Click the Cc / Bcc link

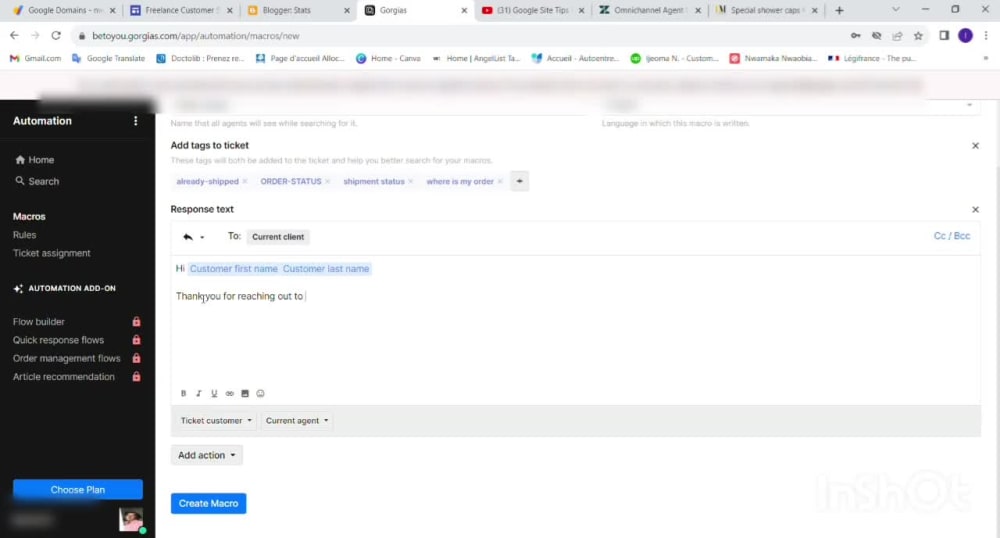[x=952, y=236]
